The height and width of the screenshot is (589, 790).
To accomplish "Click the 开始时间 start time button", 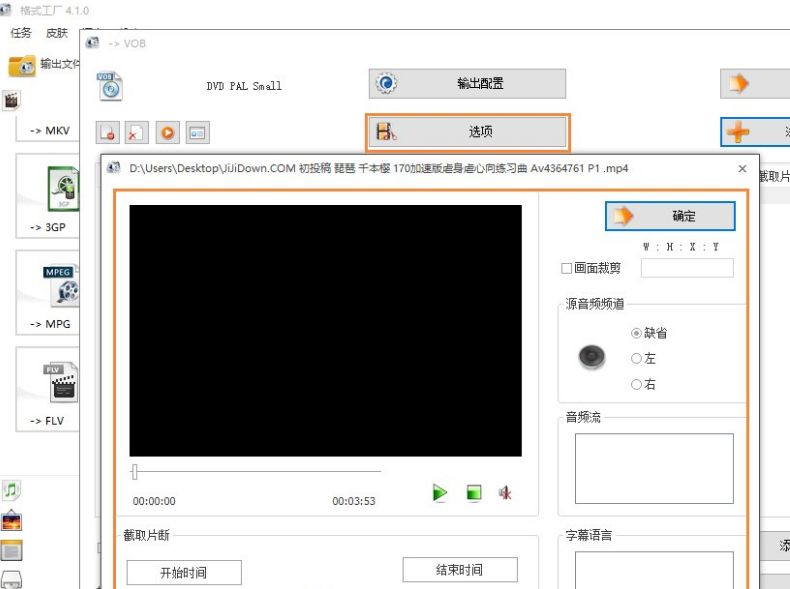I will (x=183, y=572).
